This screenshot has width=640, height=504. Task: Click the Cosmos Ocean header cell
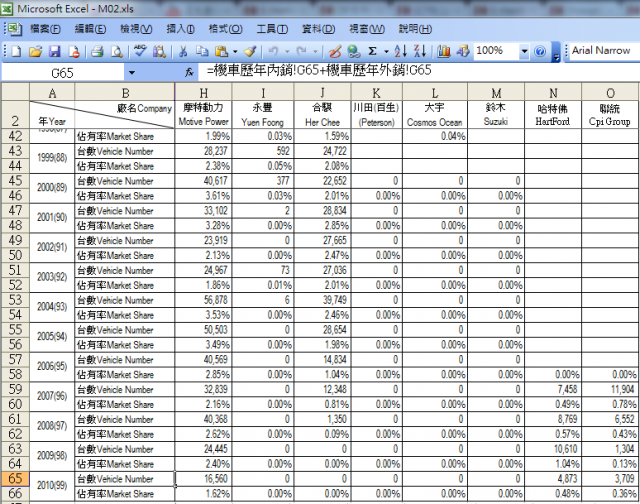click(435, 115)
